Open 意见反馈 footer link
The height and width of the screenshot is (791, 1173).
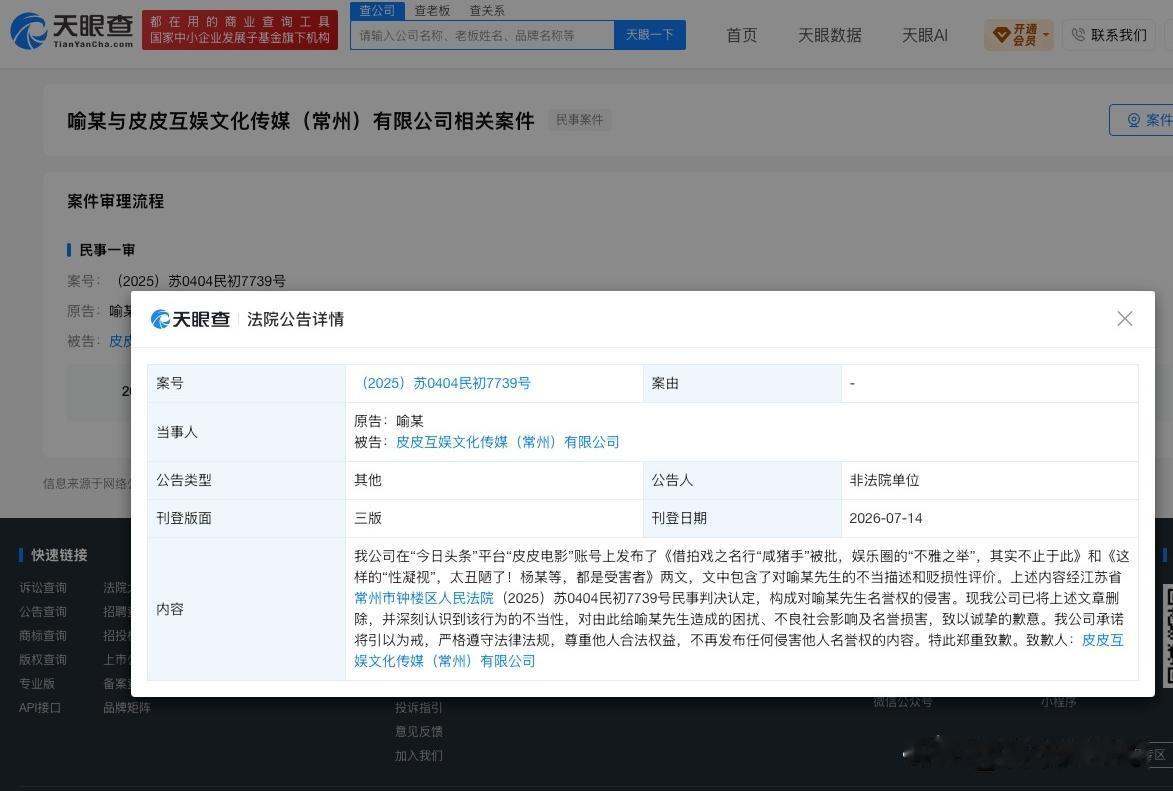(419, 731)
